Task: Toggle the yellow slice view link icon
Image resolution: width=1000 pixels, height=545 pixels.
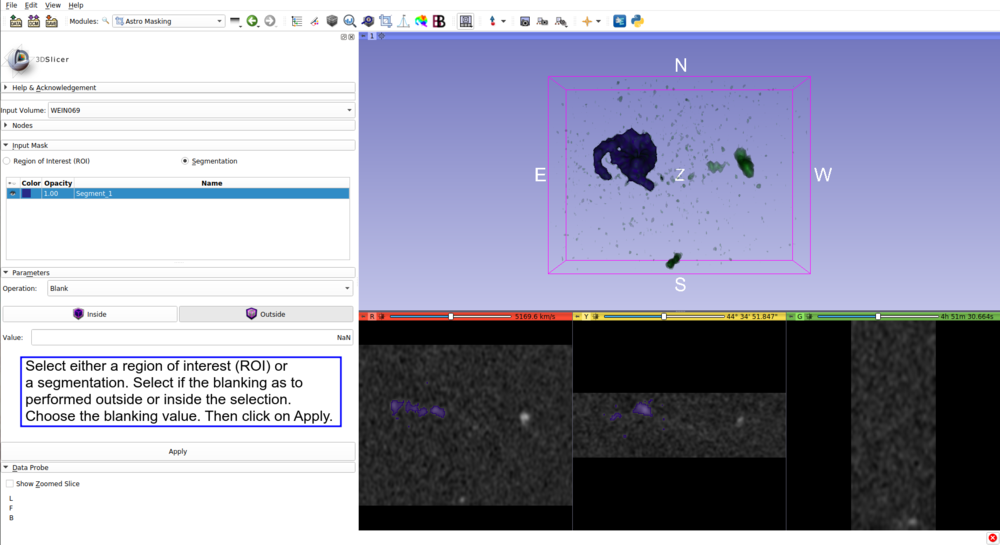Action: [594, 316]
